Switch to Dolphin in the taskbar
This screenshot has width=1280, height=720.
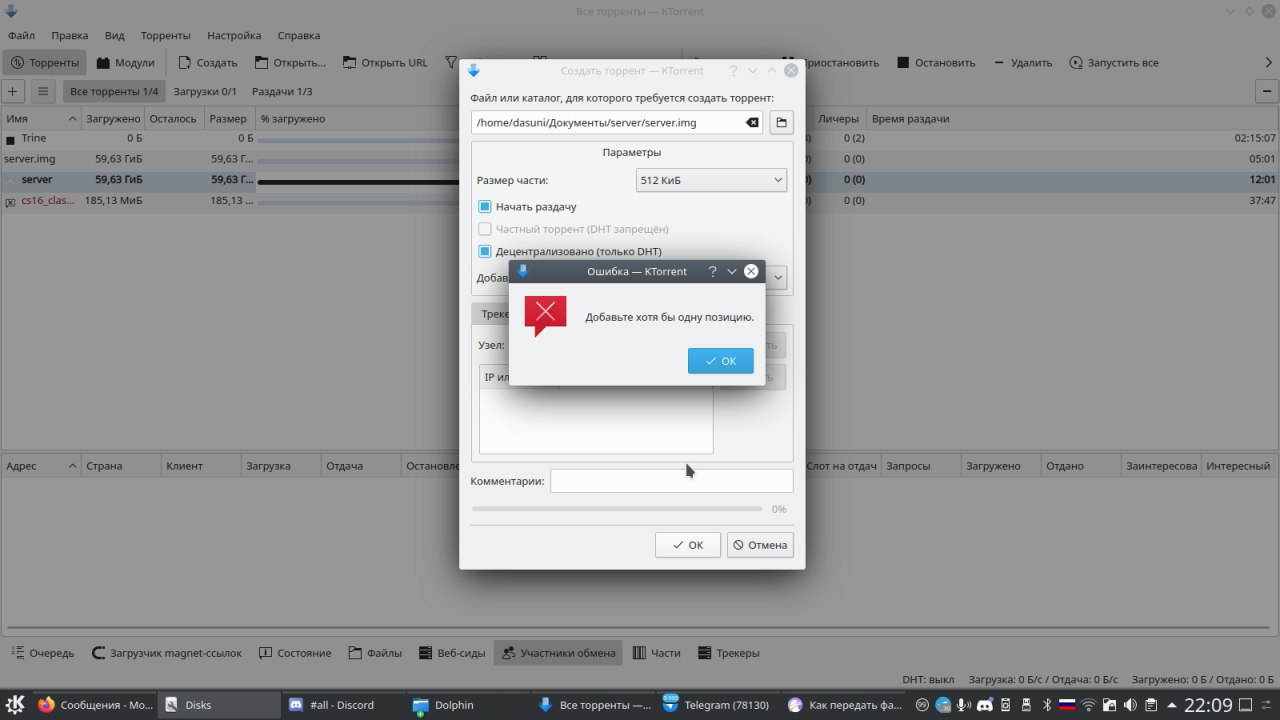pos(468,705)
